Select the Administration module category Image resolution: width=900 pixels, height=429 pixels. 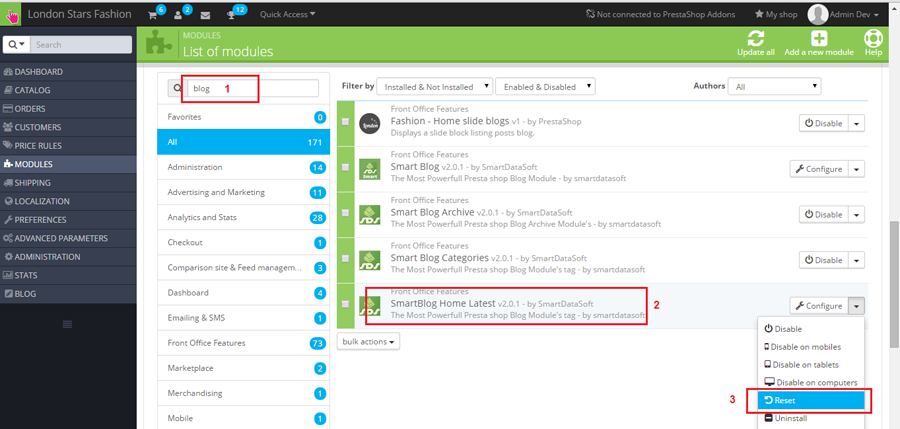pyautogui.click(x=243, y=167)
